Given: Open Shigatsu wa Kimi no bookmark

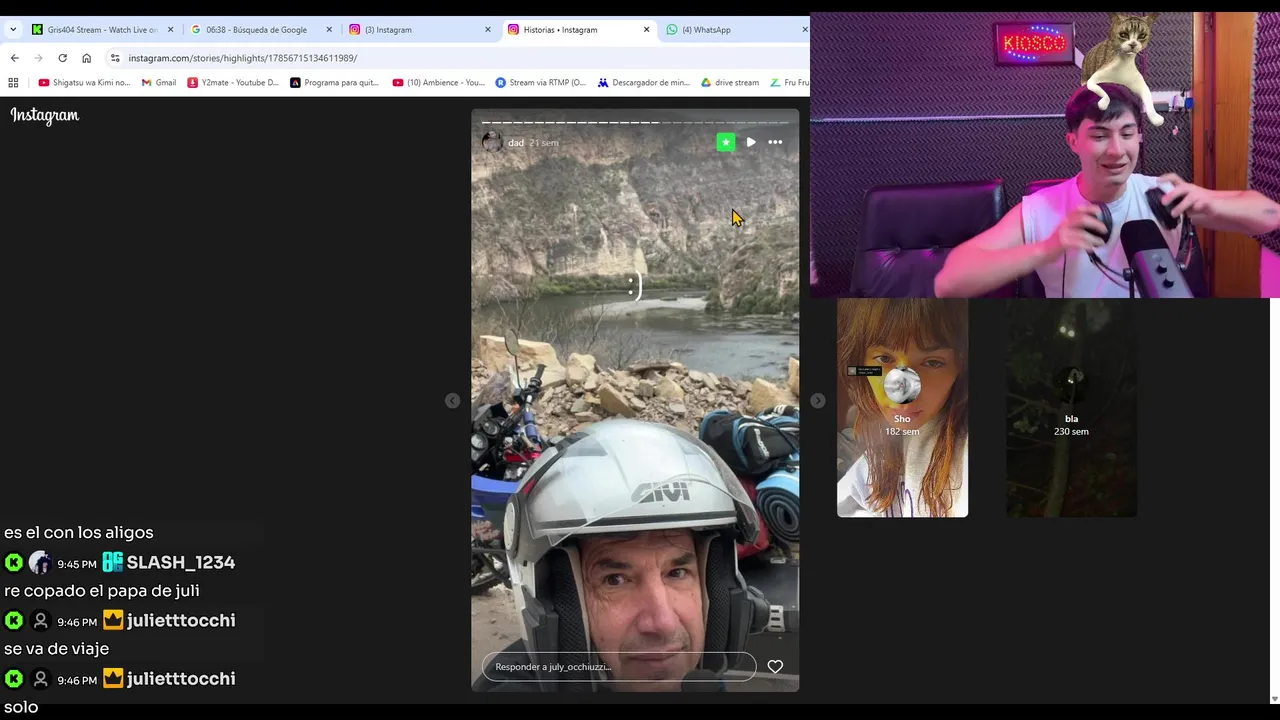Looking at the screenshot, I should [84, 83].
